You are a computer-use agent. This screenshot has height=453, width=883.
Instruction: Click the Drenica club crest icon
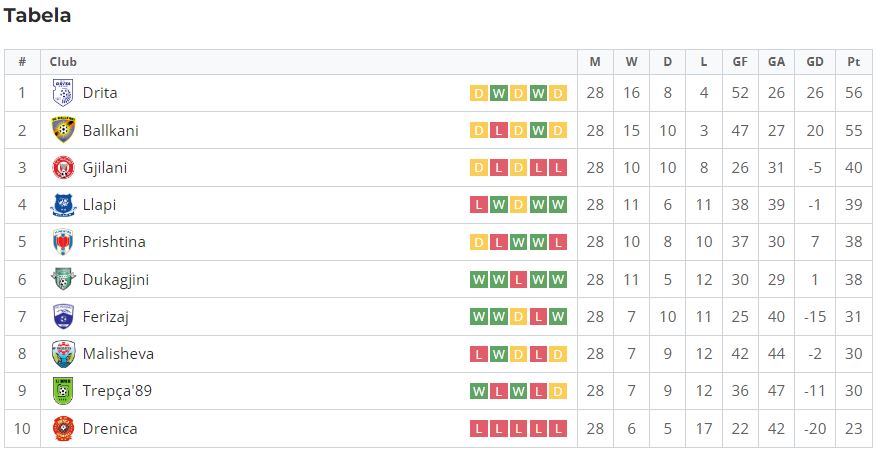(x=63, y=429)
